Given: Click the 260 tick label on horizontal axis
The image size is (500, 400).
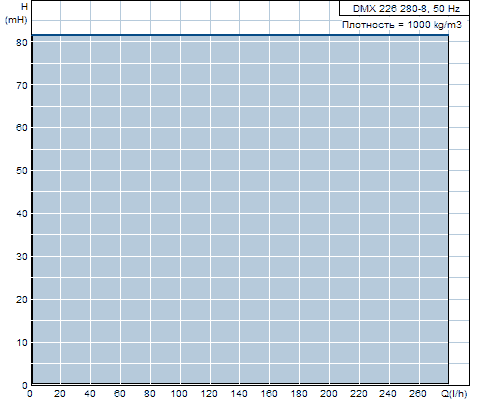Looking at the screenshot, I should click(418, 394).
